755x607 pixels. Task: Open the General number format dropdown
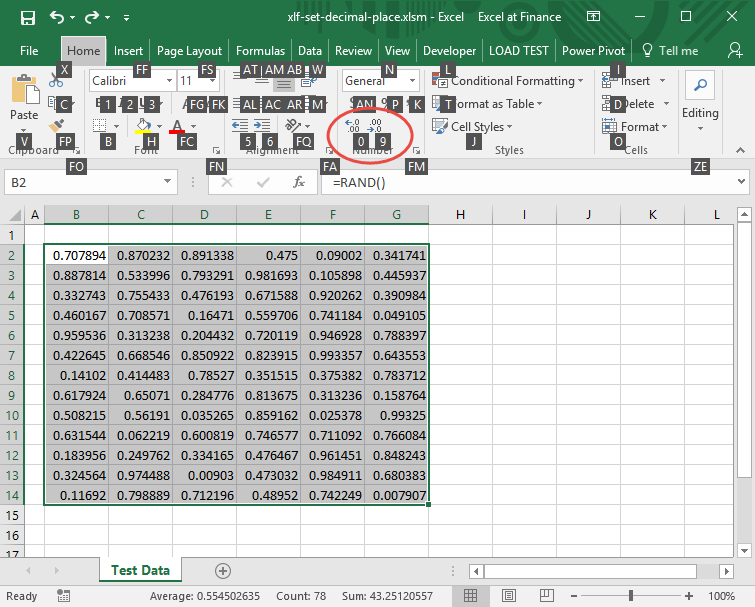click(x=413, y=81)
